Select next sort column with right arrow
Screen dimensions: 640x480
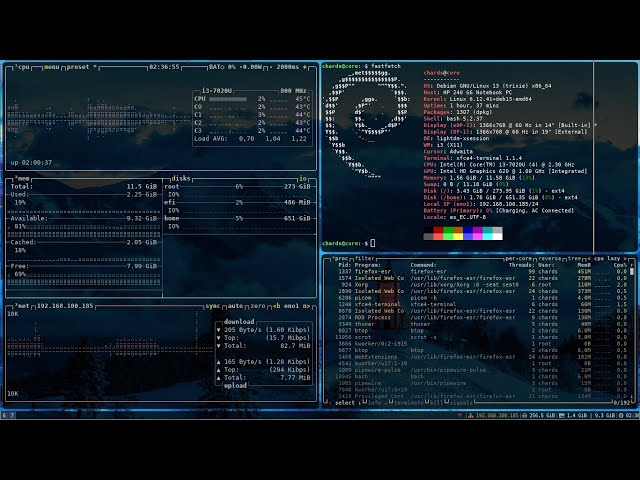[x=625, y=258]
